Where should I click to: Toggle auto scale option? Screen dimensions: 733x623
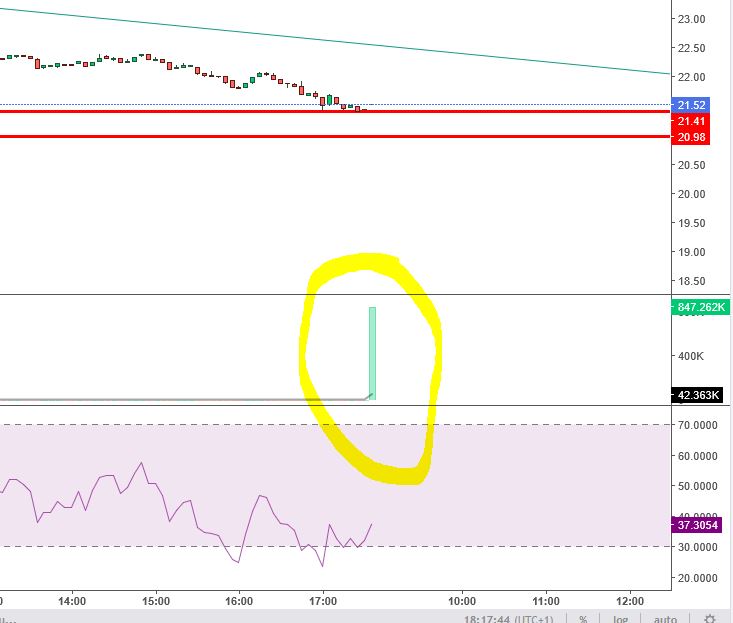coord(664,619)
